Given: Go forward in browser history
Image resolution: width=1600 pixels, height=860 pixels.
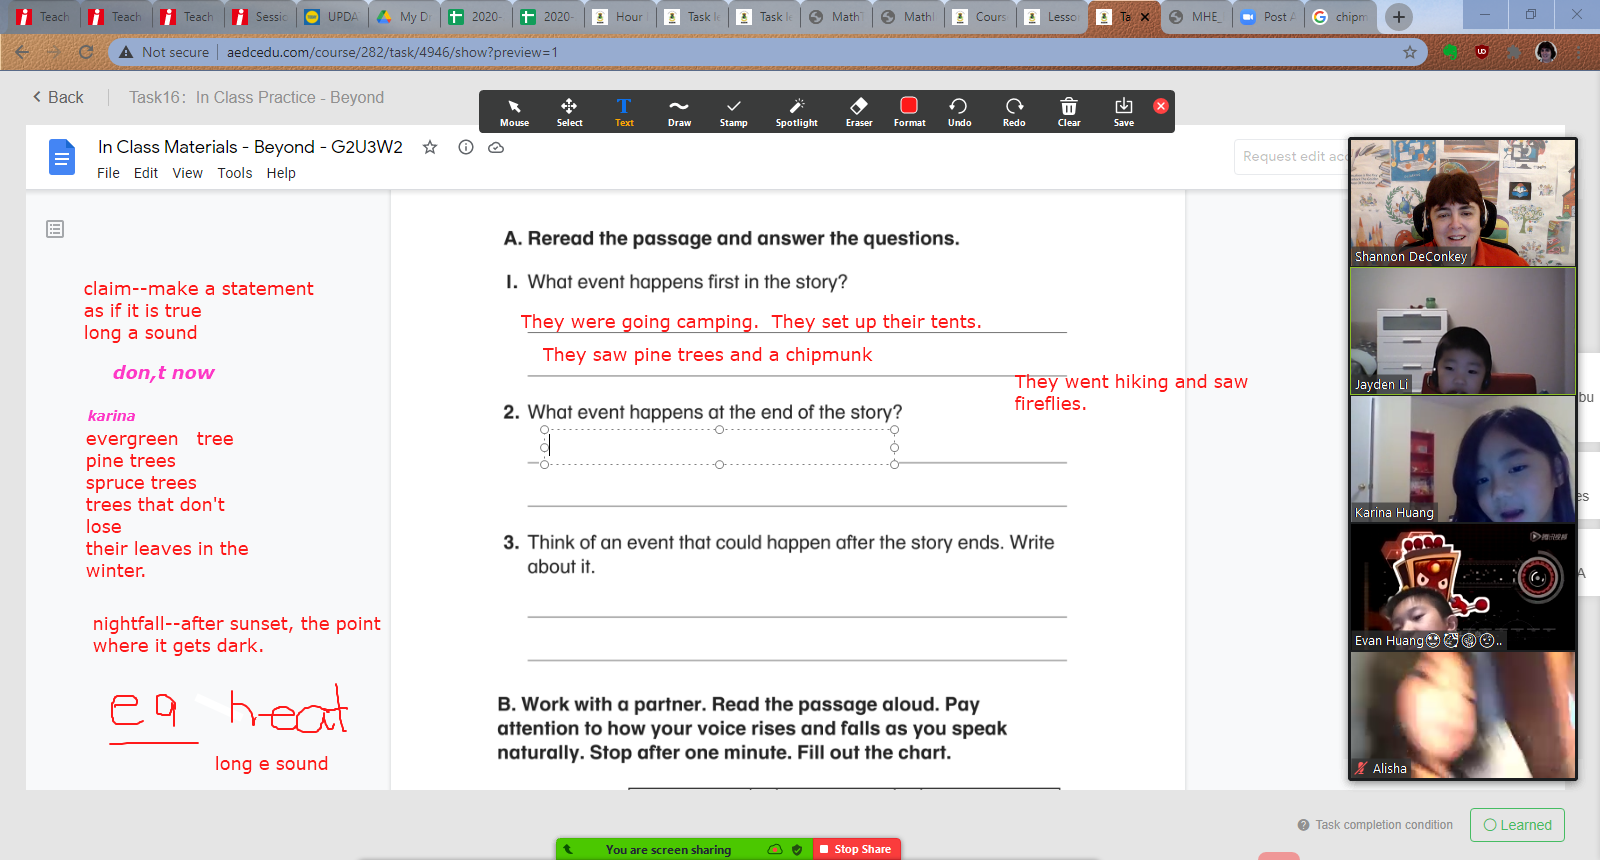Looking at the screenshot, I should 54,52.
